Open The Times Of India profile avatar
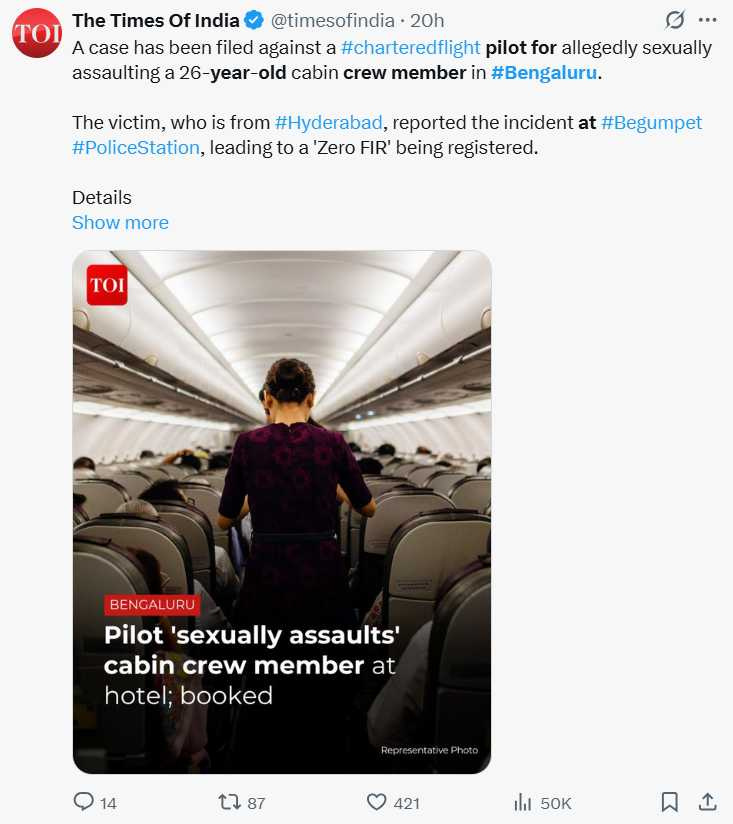This screenshot has width=733, height=824. click(36, 33)
